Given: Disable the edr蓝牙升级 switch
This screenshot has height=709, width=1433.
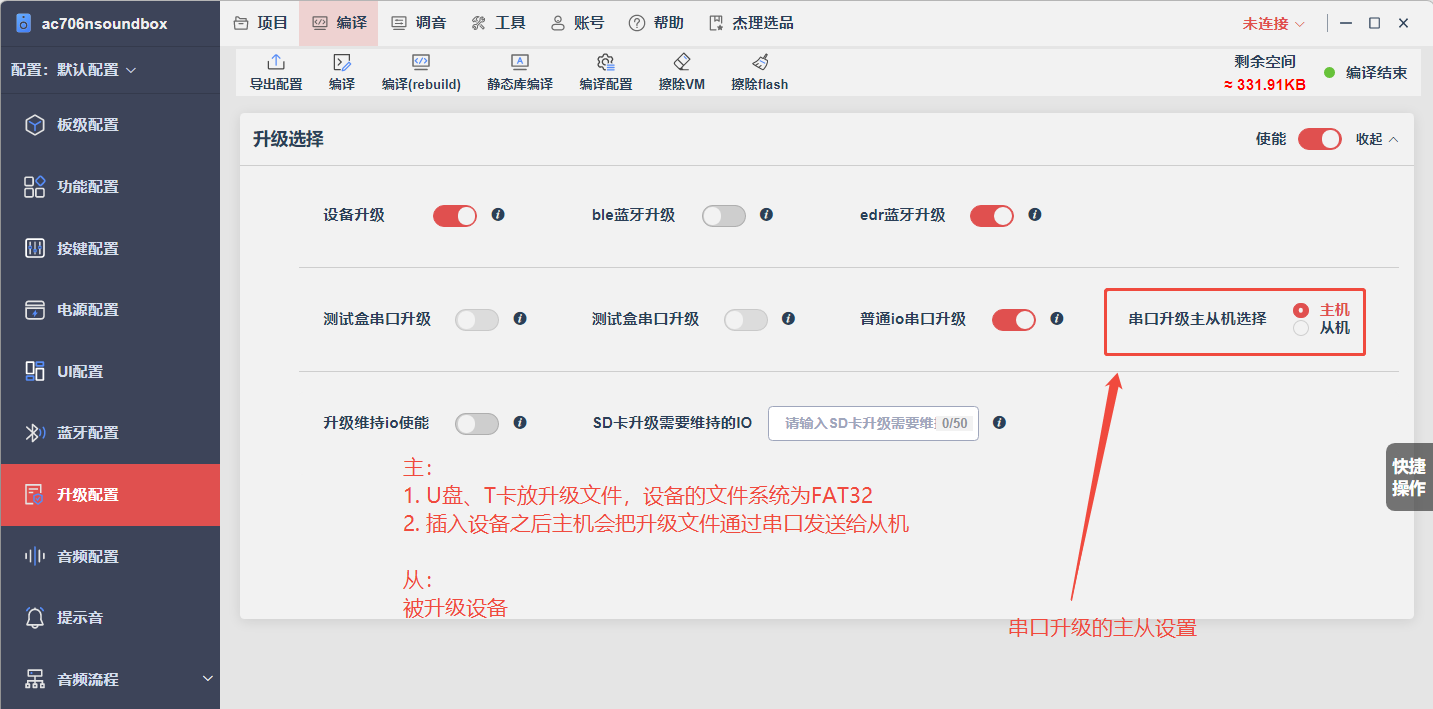Looking at the screenshot, I should [992, 216].
